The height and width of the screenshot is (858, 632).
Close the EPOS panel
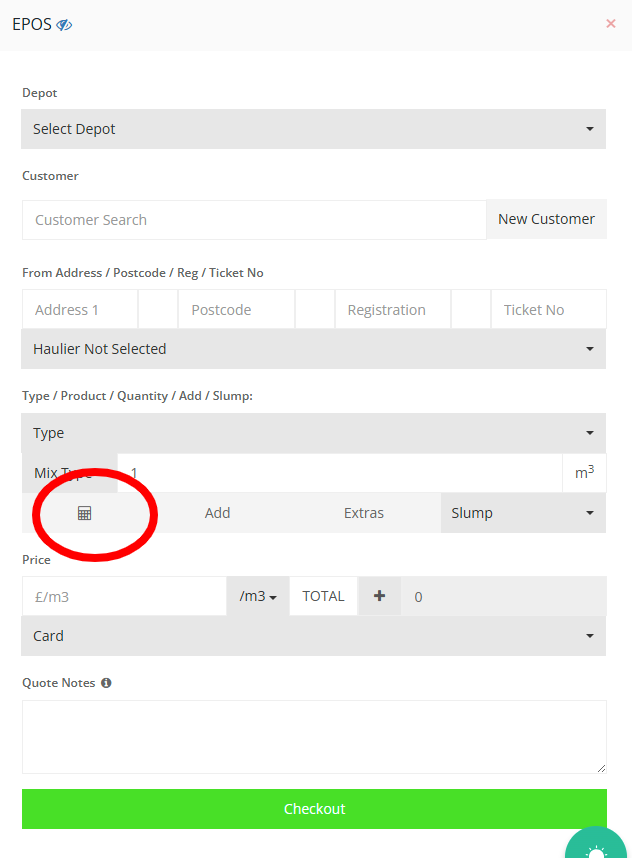(611, 24)
